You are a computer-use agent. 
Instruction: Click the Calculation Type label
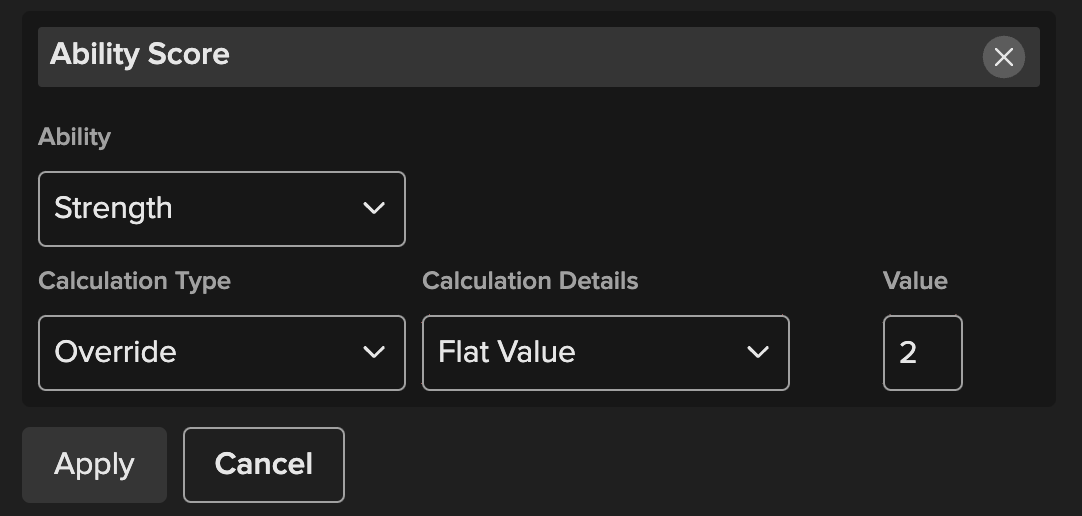tap(134, 281)
